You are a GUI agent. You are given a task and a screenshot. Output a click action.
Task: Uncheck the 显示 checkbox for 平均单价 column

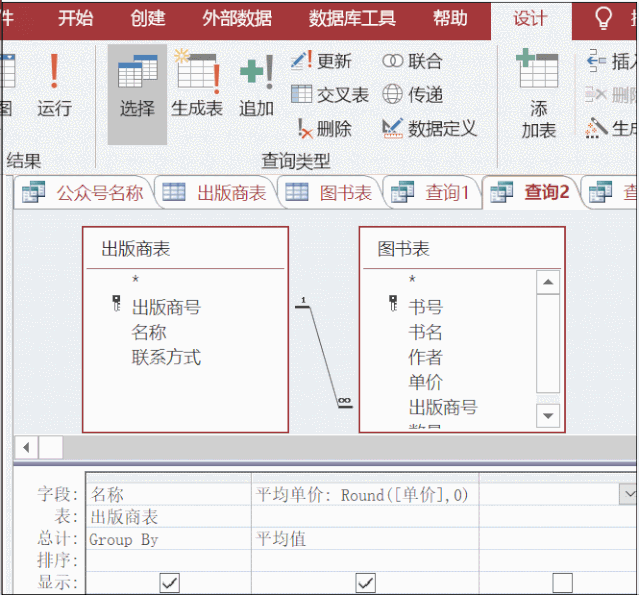coord(365,582)
